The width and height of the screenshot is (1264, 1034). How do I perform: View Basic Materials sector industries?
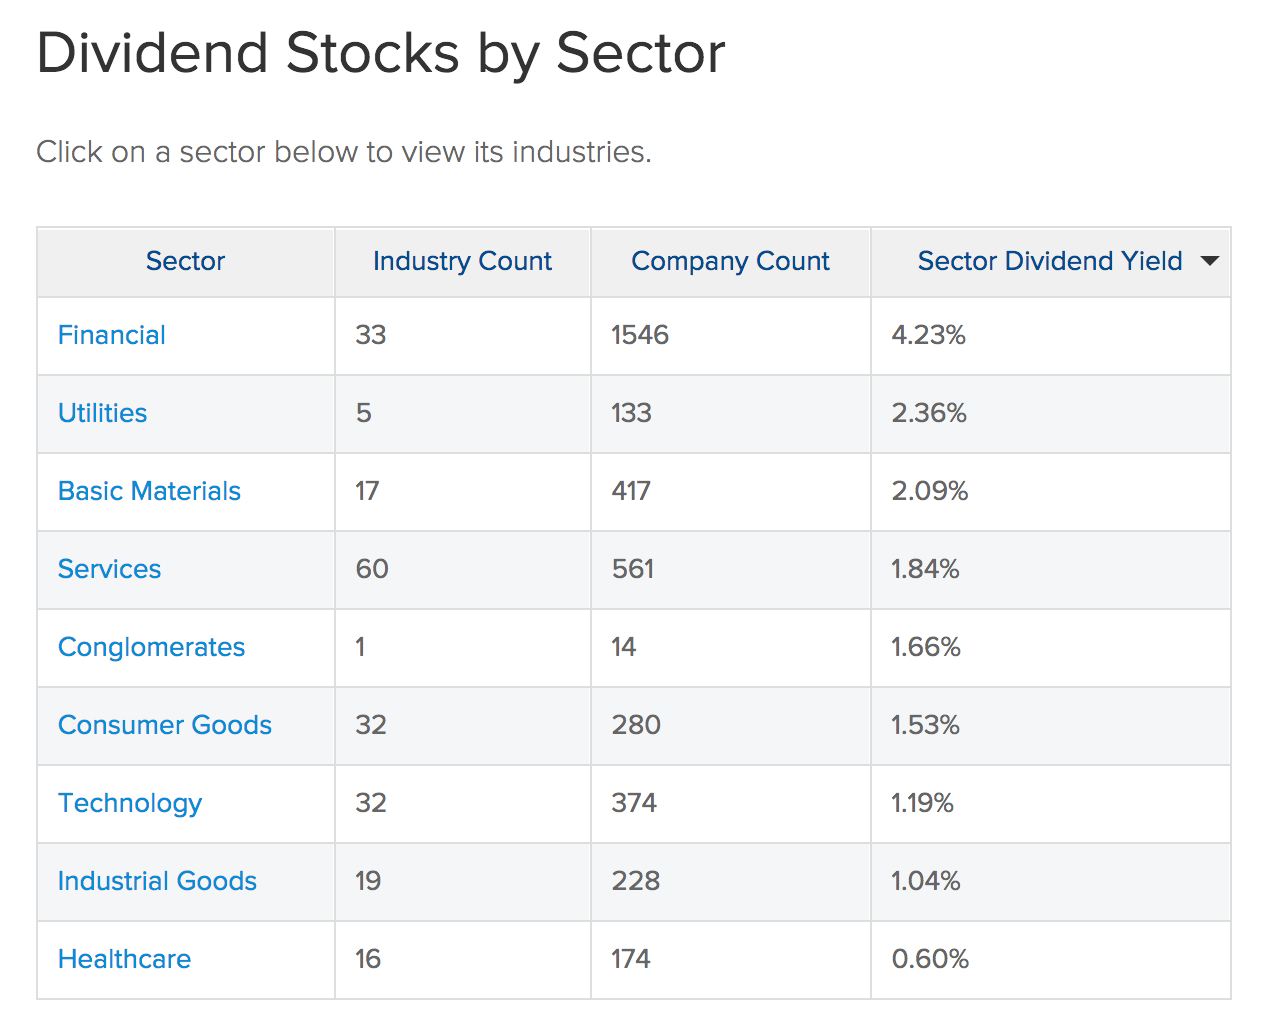pos(149,491)
